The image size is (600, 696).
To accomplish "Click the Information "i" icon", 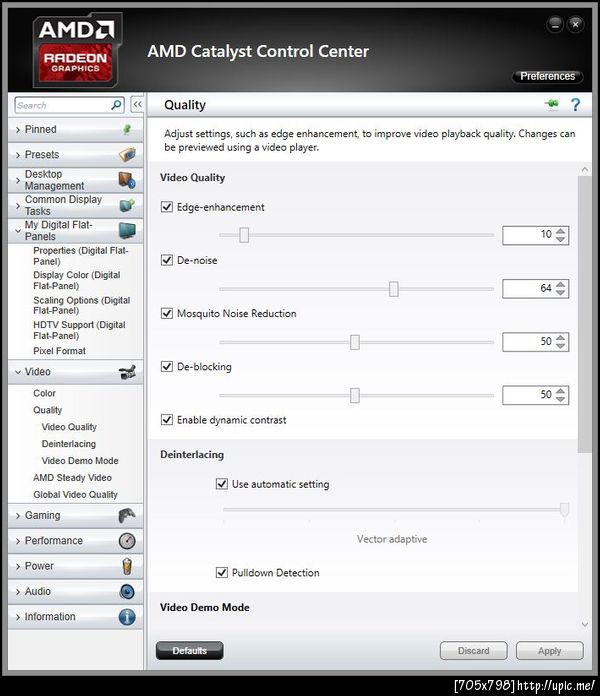I will tap(127, 617).
